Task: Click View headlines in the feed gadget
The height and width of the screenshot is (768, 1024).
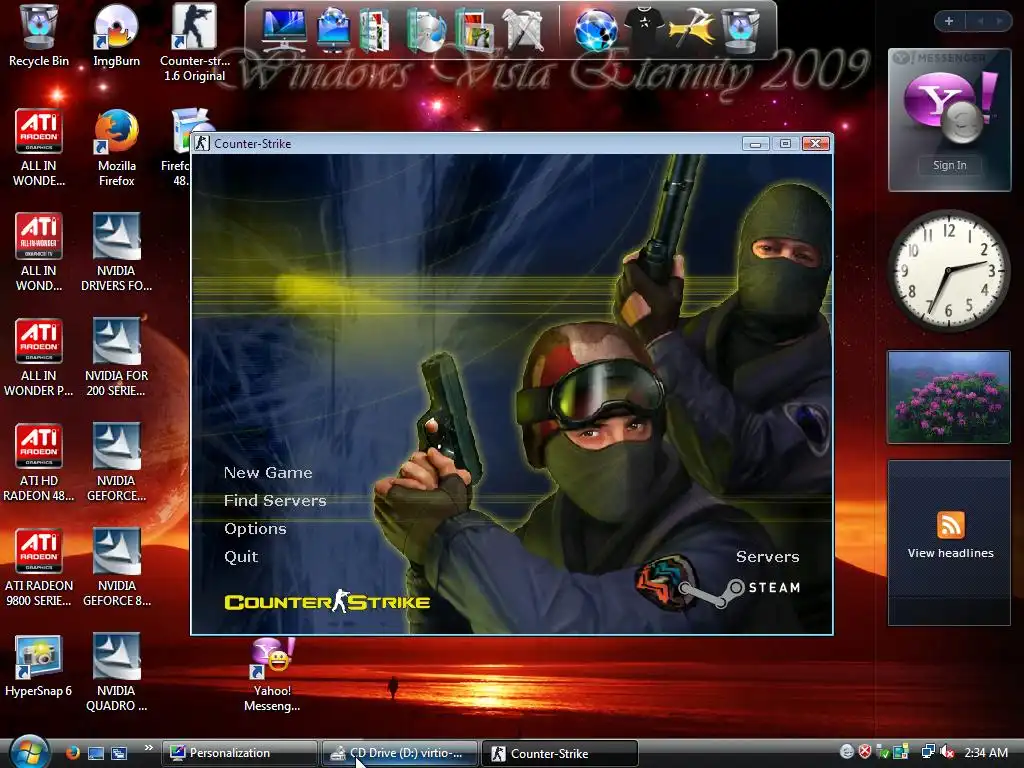Action: [x=950, y=553]
